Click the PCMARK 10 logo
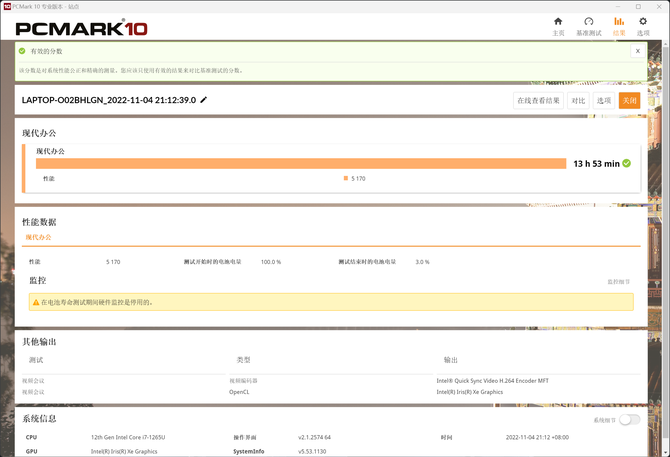 tap(82, 28)
